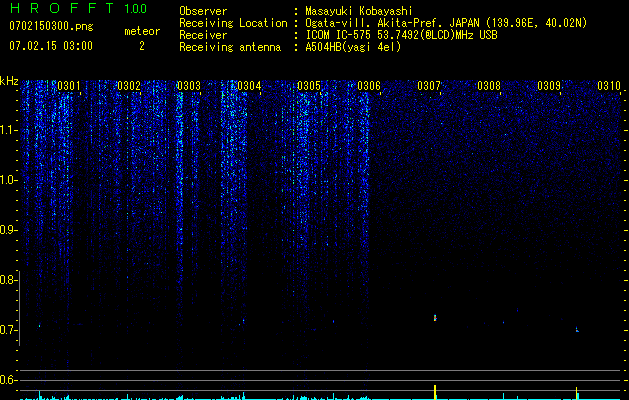This screenshot has height=400, width=629.
Task: Click the bright meteor echo near 0307
Action: [x=435, y=318]
